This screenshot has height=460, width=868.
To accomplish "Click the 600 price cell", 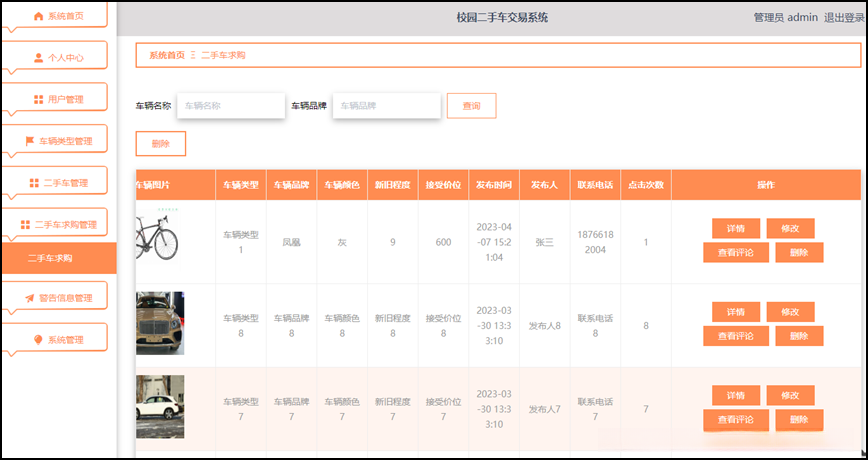I will 443,242.
